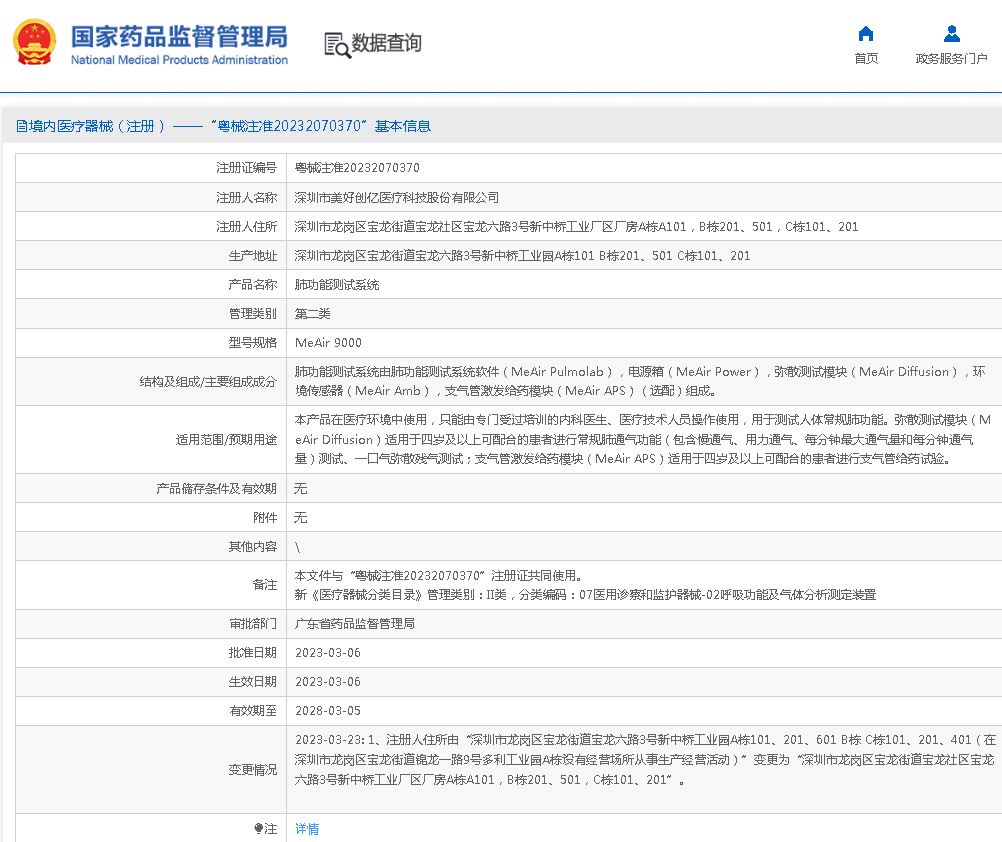This screenshot has height=842, width=1002.
Task: Click the MeAir 9000 model value
Action: tap(328, 343)
